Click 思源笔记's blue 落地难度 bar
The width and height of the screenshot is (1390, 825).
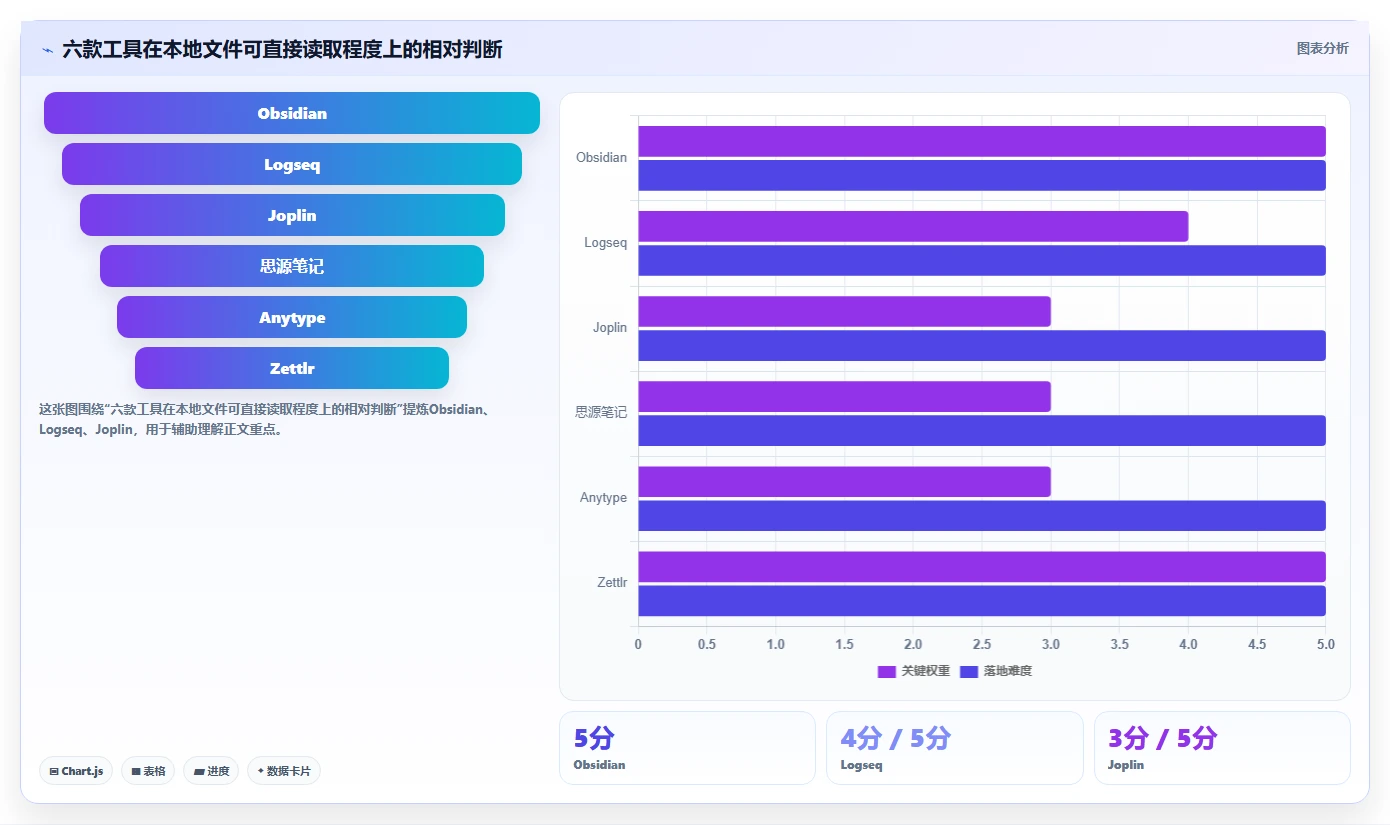click(982, 430)
